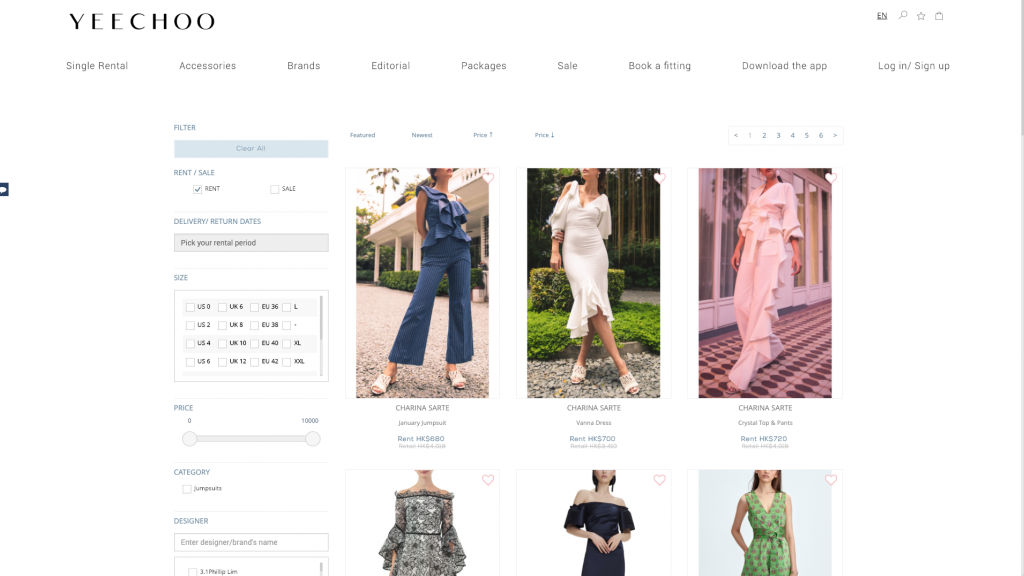The width and height of the screenshot is (1024, 576).
Task: Click heart icon on Vanna Dress
Action: (659, 179)
